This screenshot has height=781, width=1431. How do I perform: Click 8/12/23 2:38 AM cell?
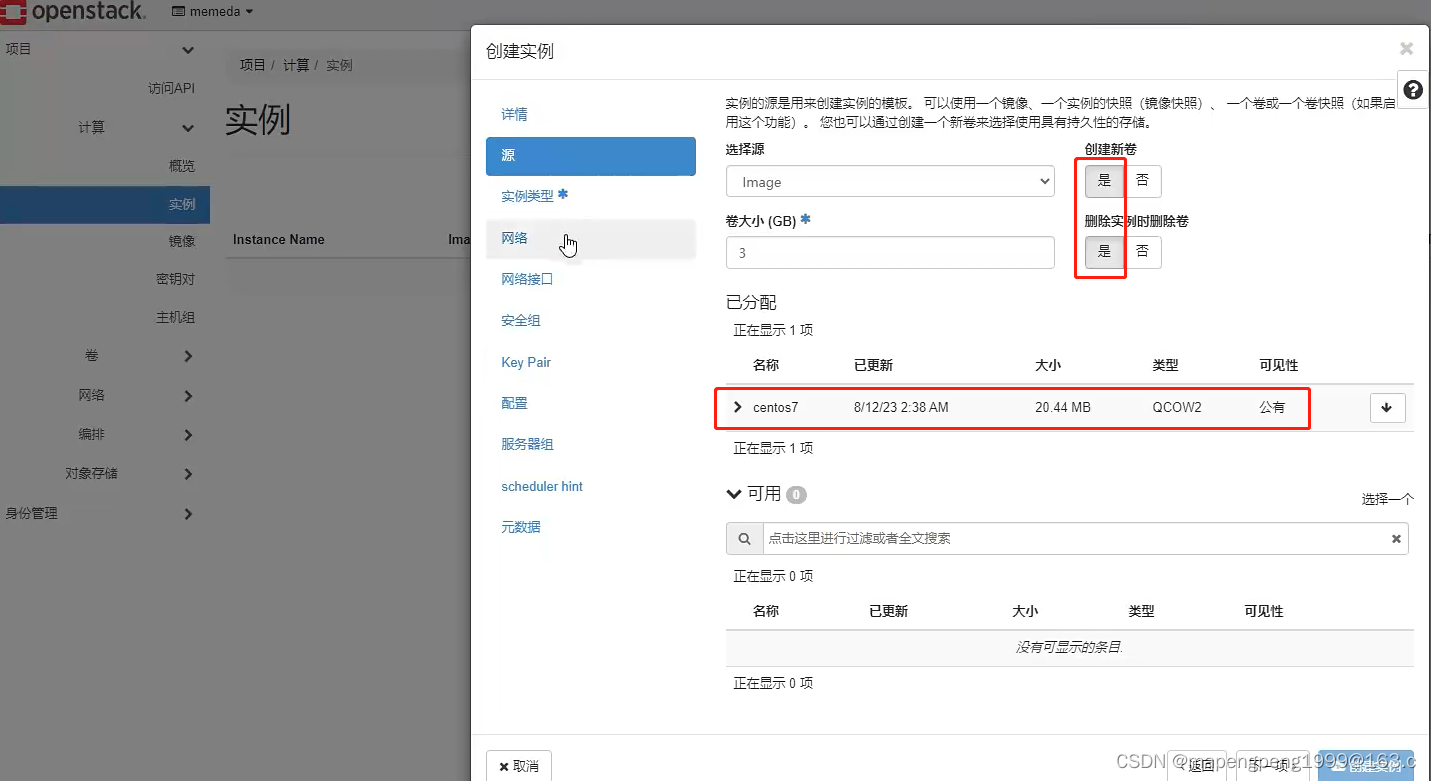(901, 407)
